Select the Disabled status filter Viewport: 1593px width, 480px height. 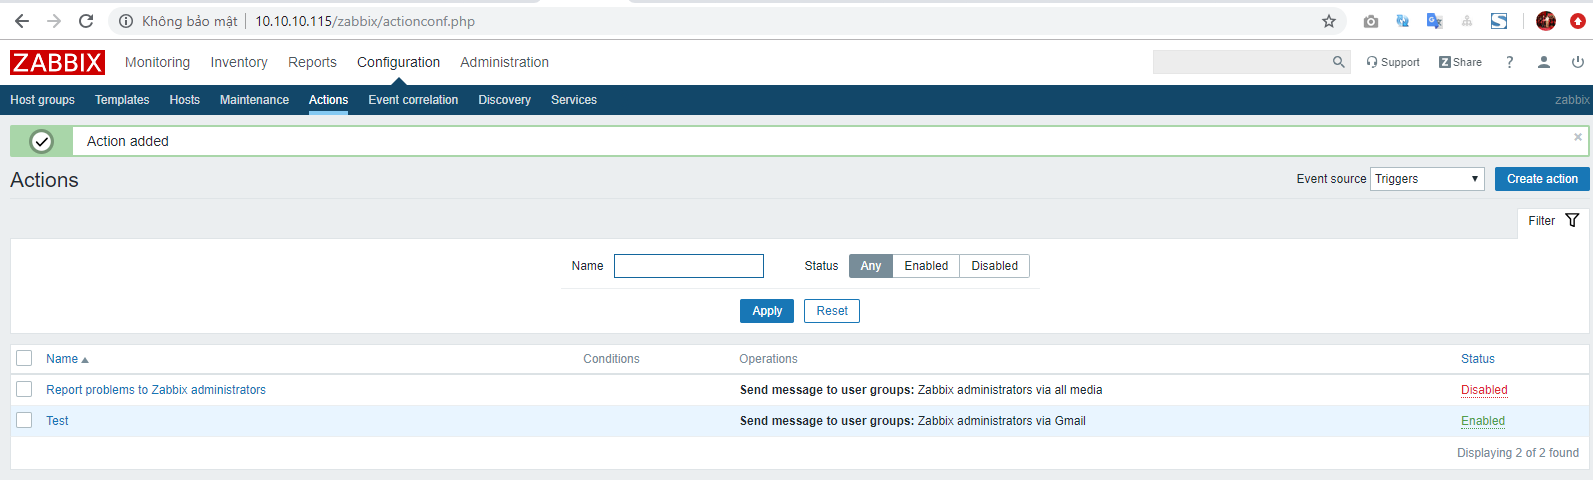[994, 266]
